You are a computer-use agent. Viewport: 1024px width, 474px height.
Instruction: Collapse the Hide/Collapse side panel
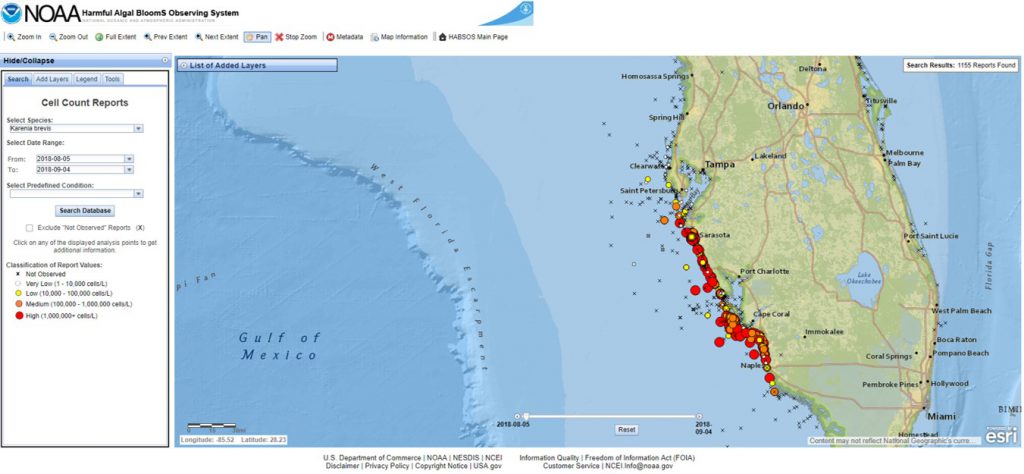click(164, 61)
